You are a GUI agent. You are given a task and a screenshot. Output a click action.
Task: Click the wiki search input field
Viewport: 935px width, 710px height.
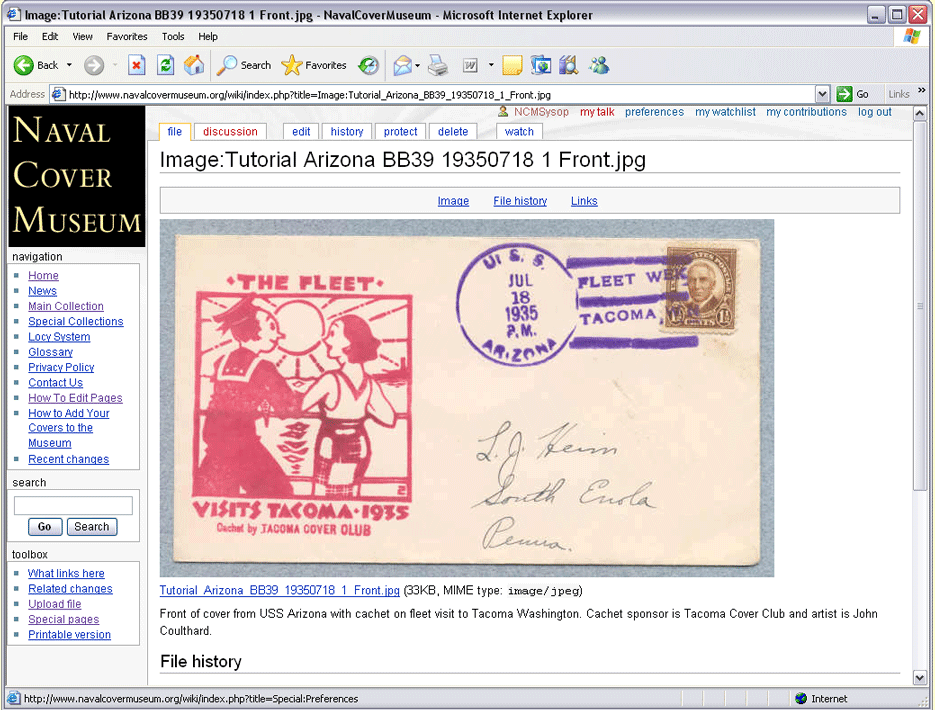[x=73, y=506]
